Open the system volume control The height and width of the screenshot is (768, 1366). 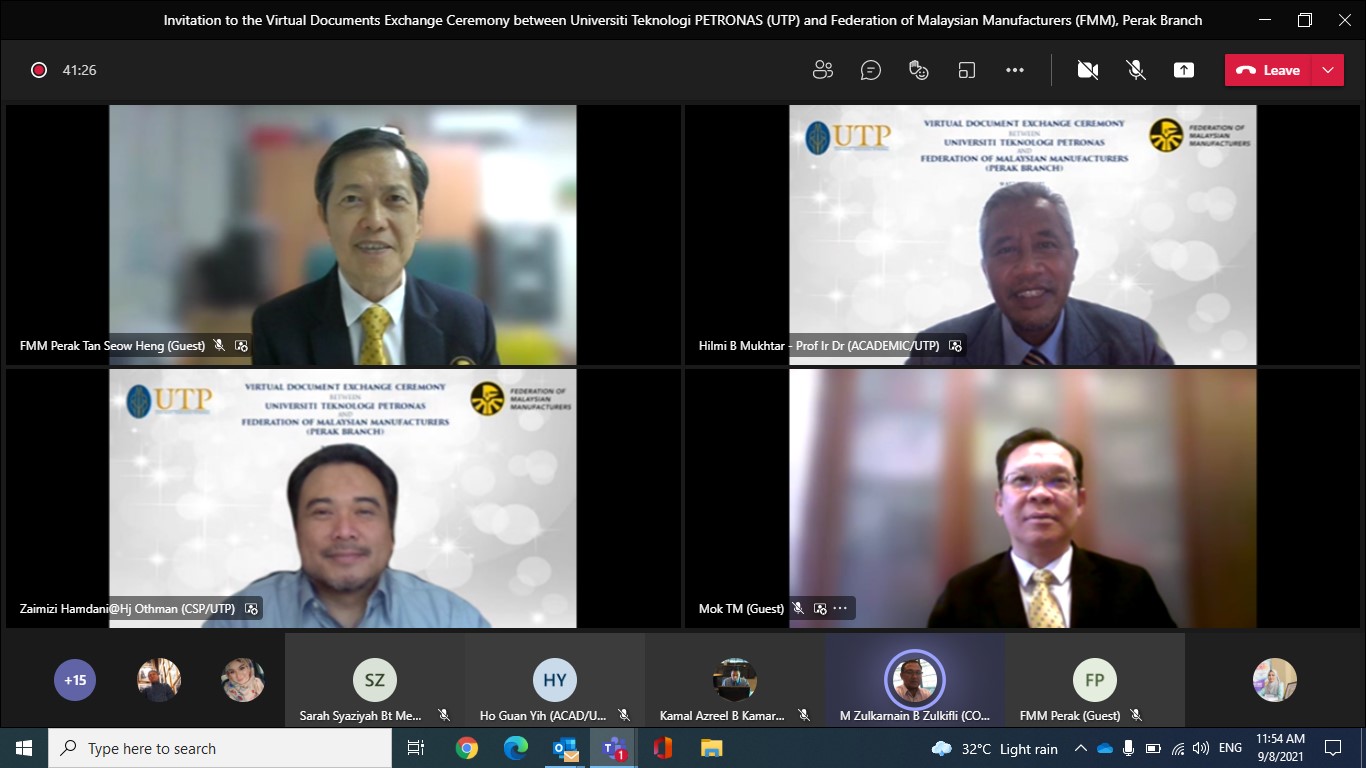[1201, 748]
